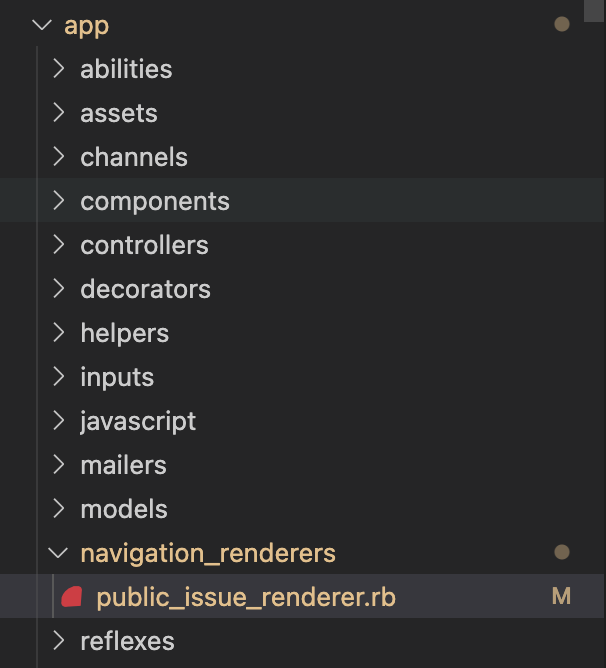
Task: Click the decorators folder label
Action: click(x=145, y=289)
